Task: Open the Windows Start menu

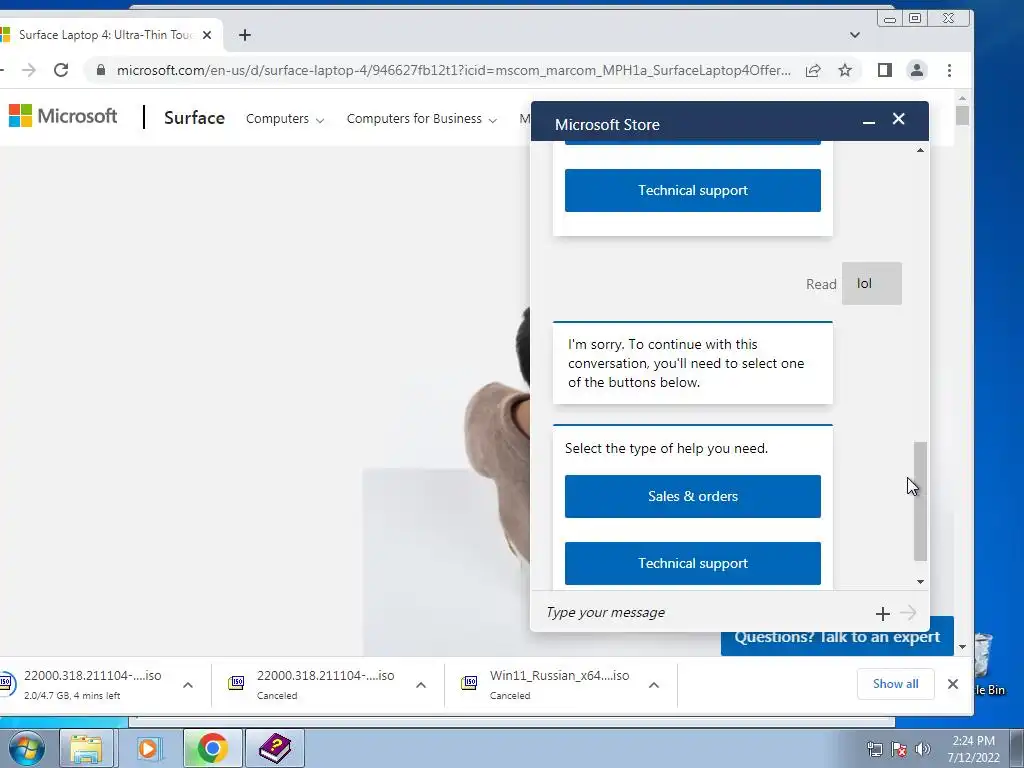Action: click(x=26, y=748)
